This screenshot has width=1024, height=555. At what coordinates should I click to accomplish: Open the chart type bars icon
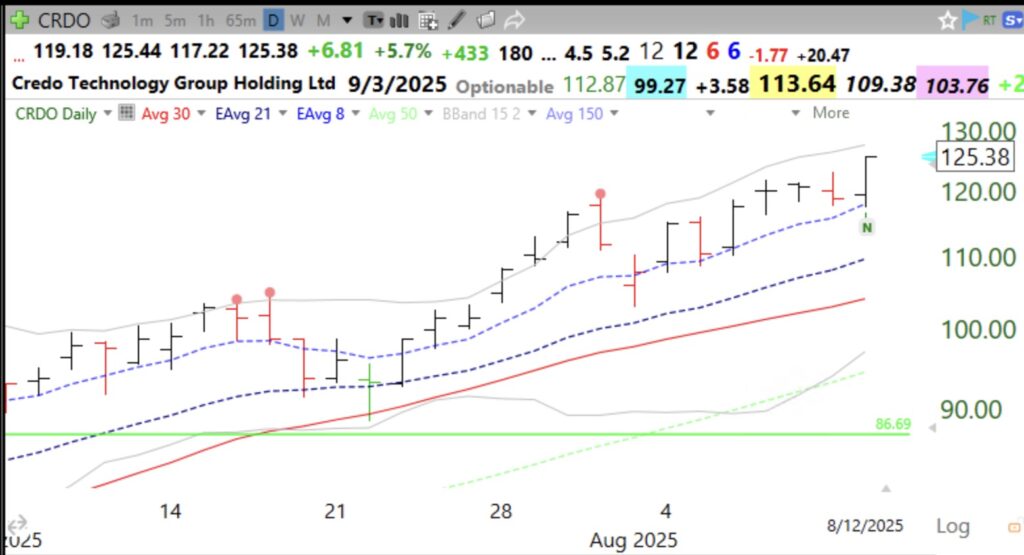coord(398,21)
